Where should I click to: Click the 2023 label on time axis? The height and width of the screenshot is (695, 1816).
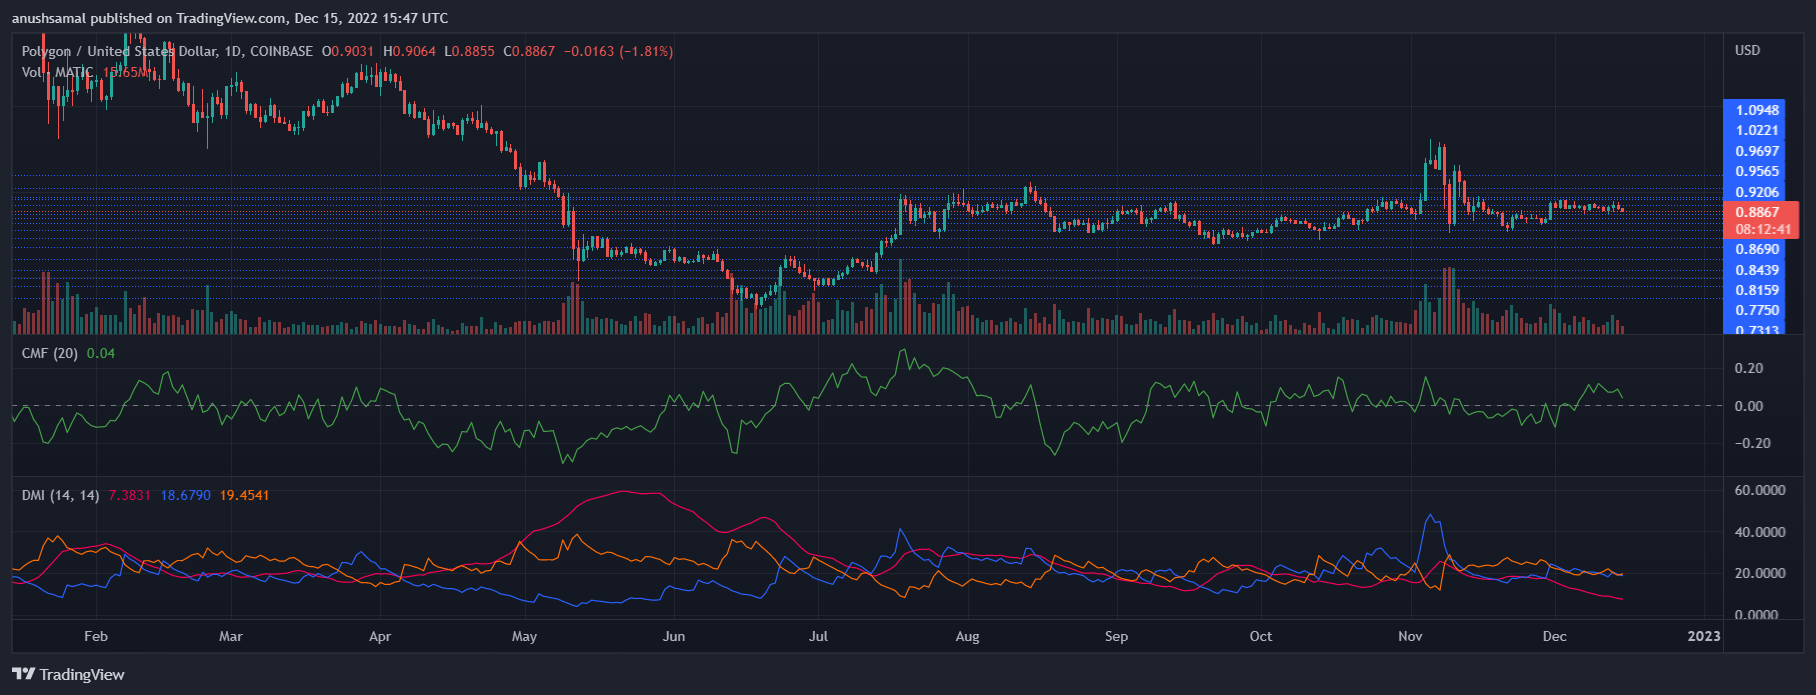click(1704, 636)
